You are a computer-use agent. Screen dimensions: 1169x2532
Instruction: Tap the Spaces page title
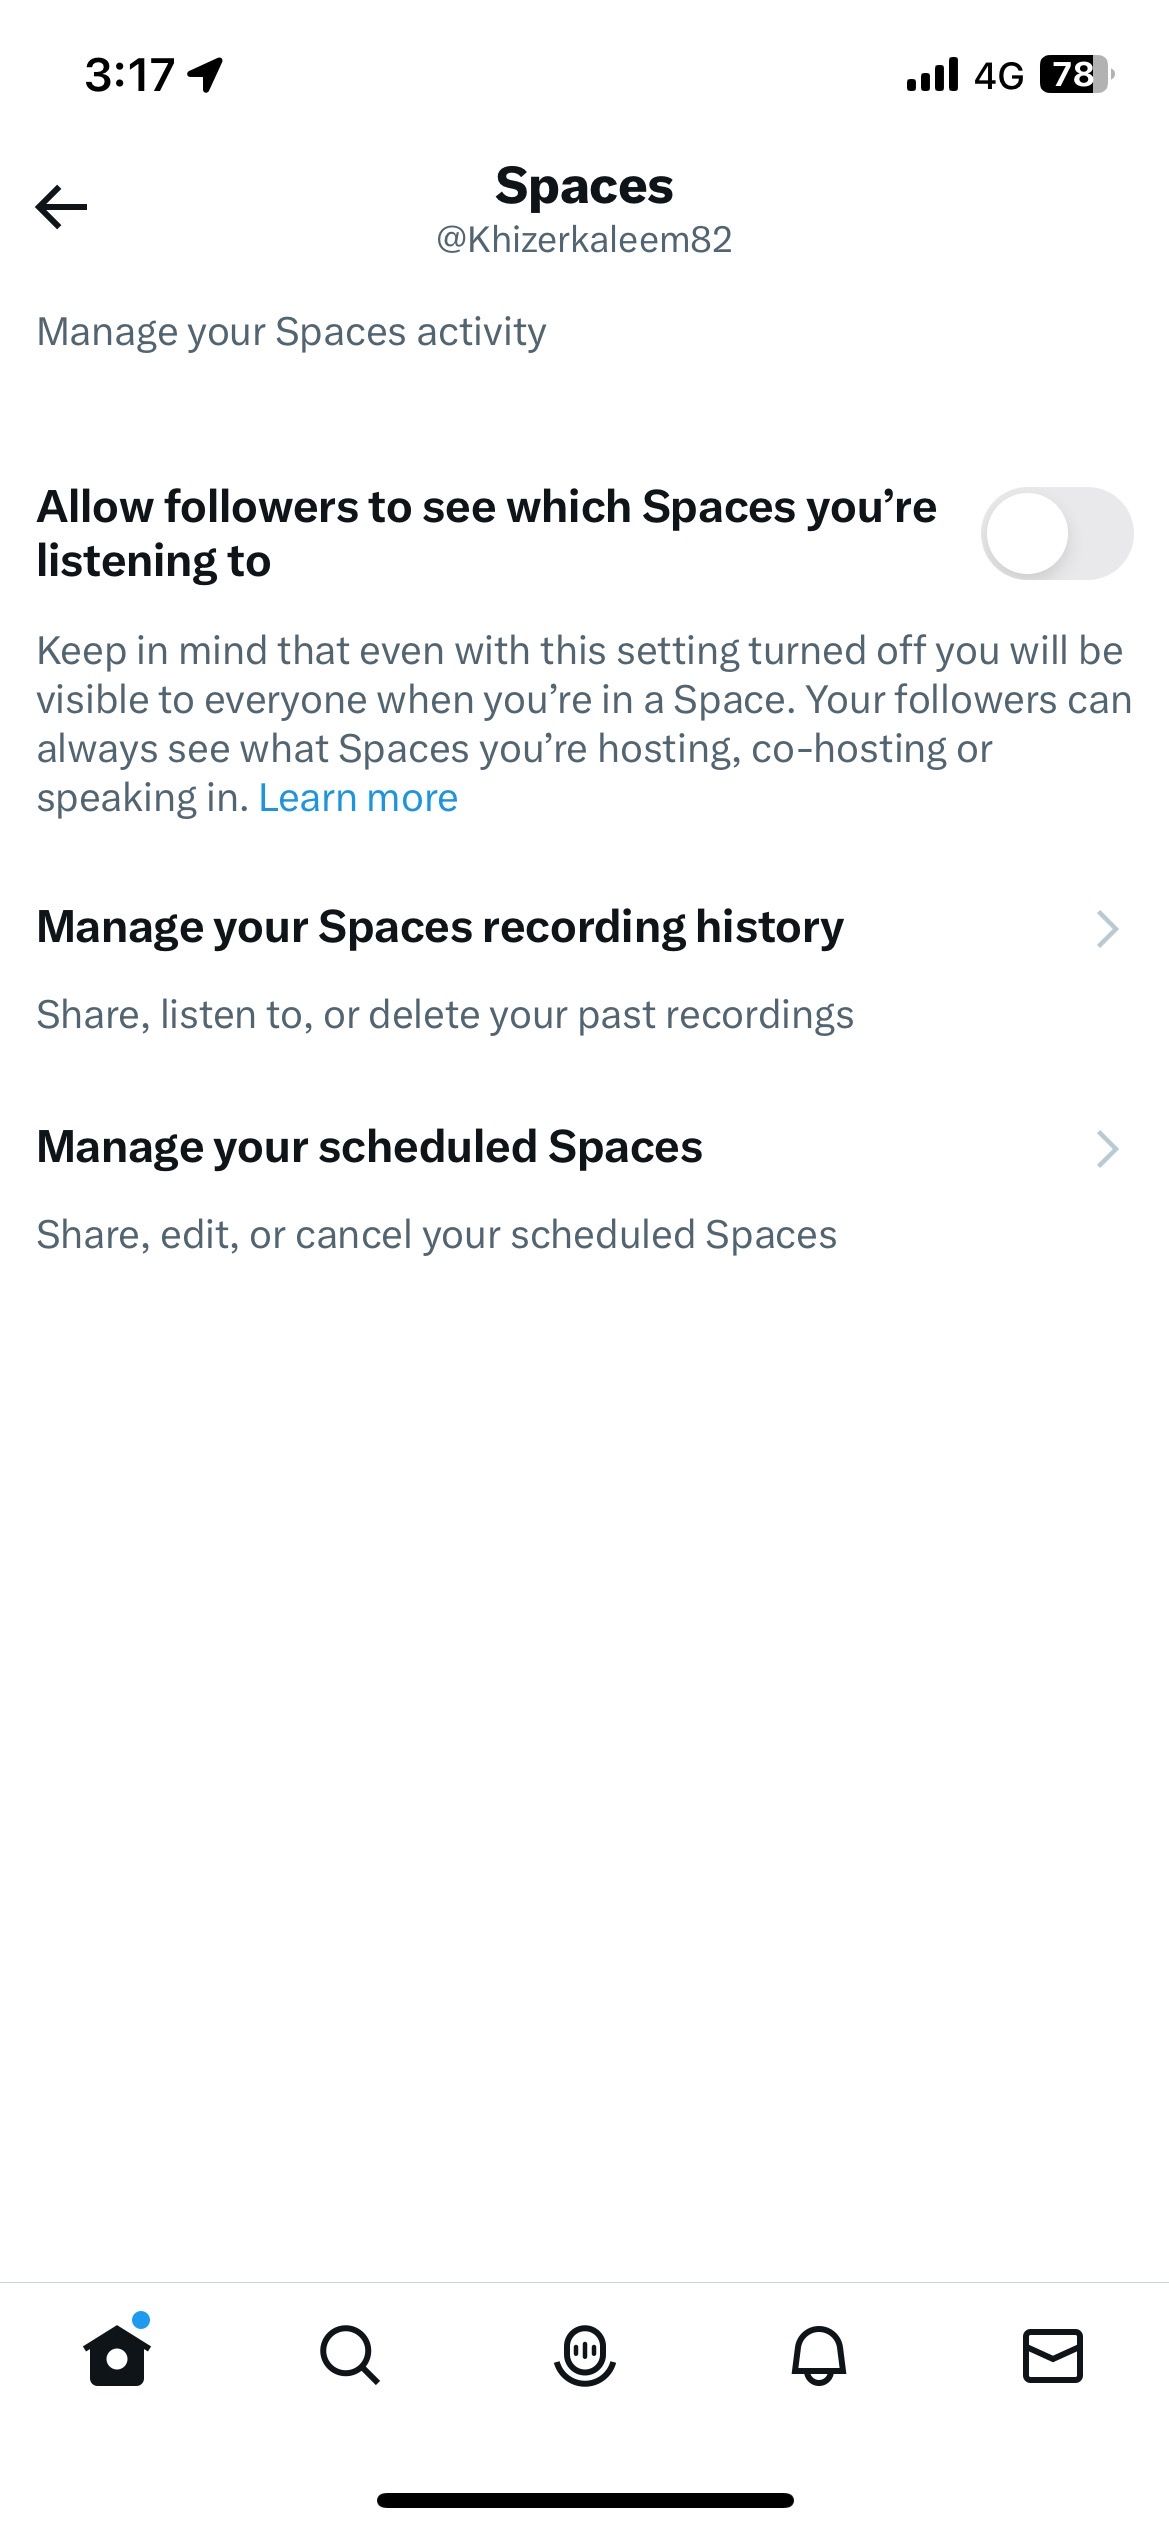point(584,186)
